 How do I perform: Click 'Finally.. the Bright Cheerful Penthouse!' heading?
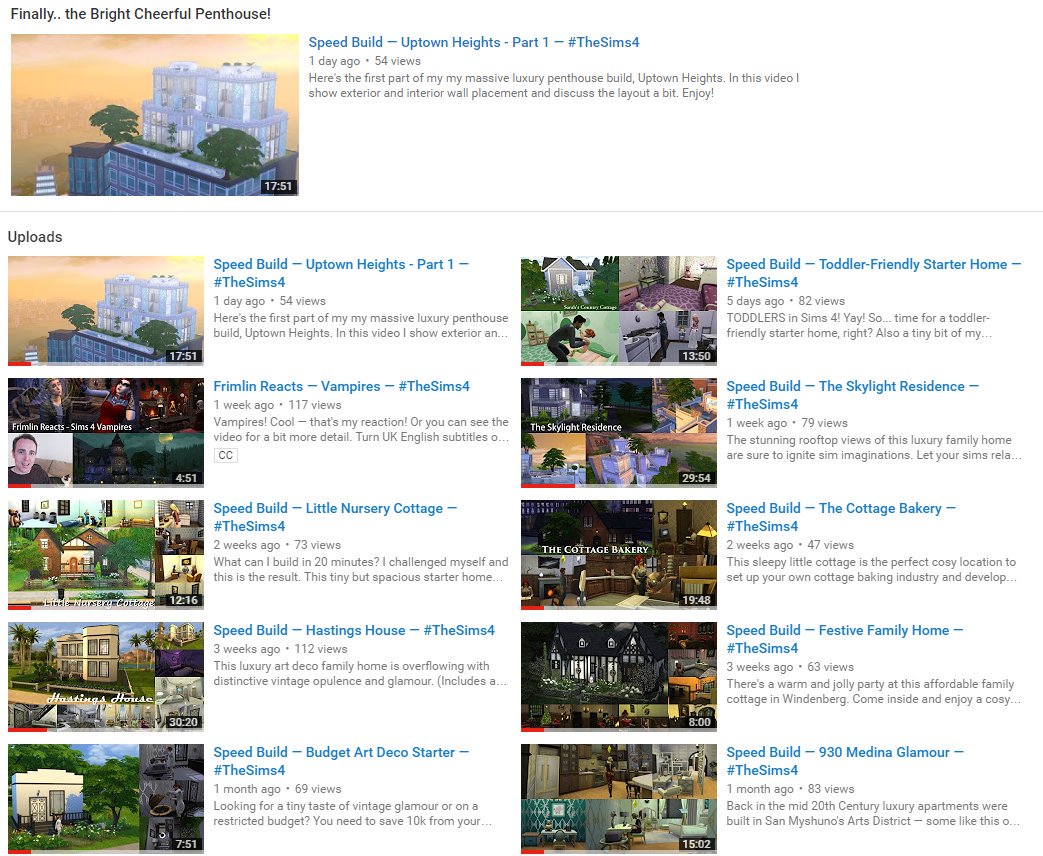(x=140, y=13)
